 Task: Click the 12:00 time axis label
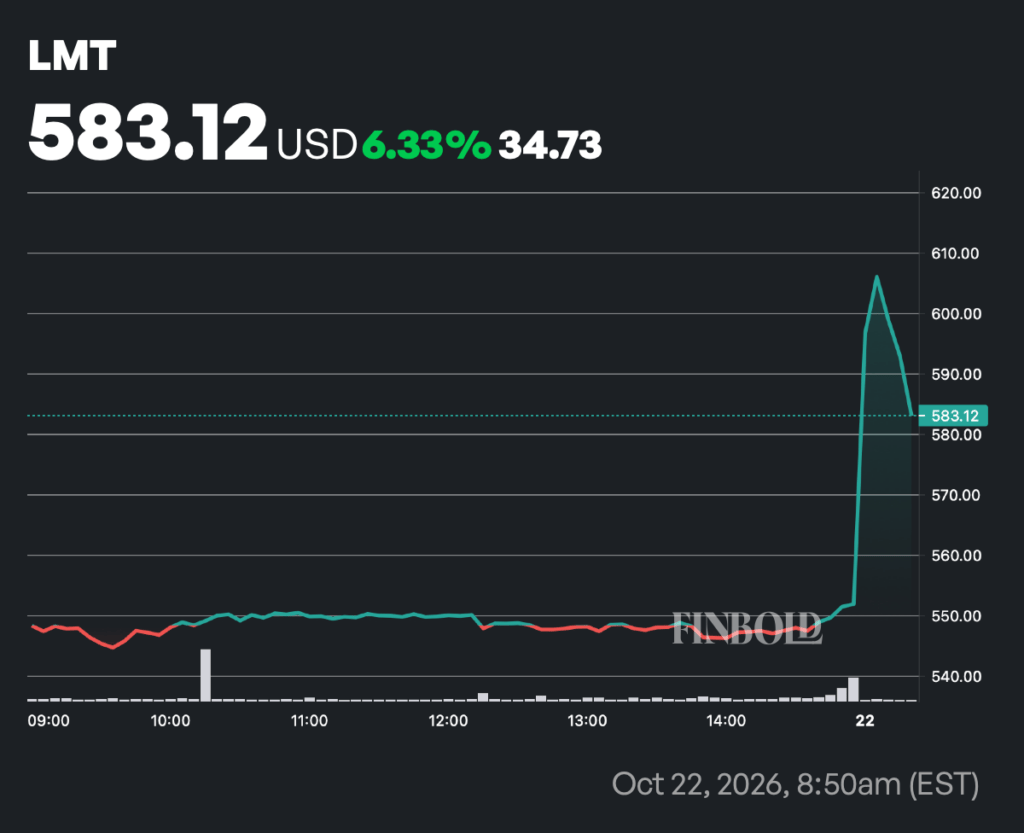[448, 721]
